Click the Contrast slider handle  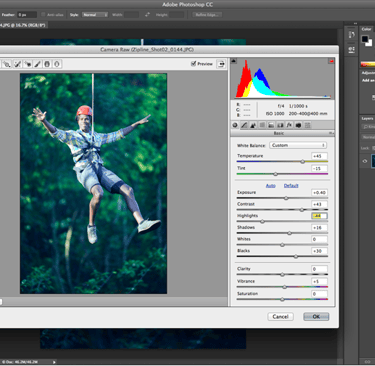pyautogui.click(x=302, y=210)
